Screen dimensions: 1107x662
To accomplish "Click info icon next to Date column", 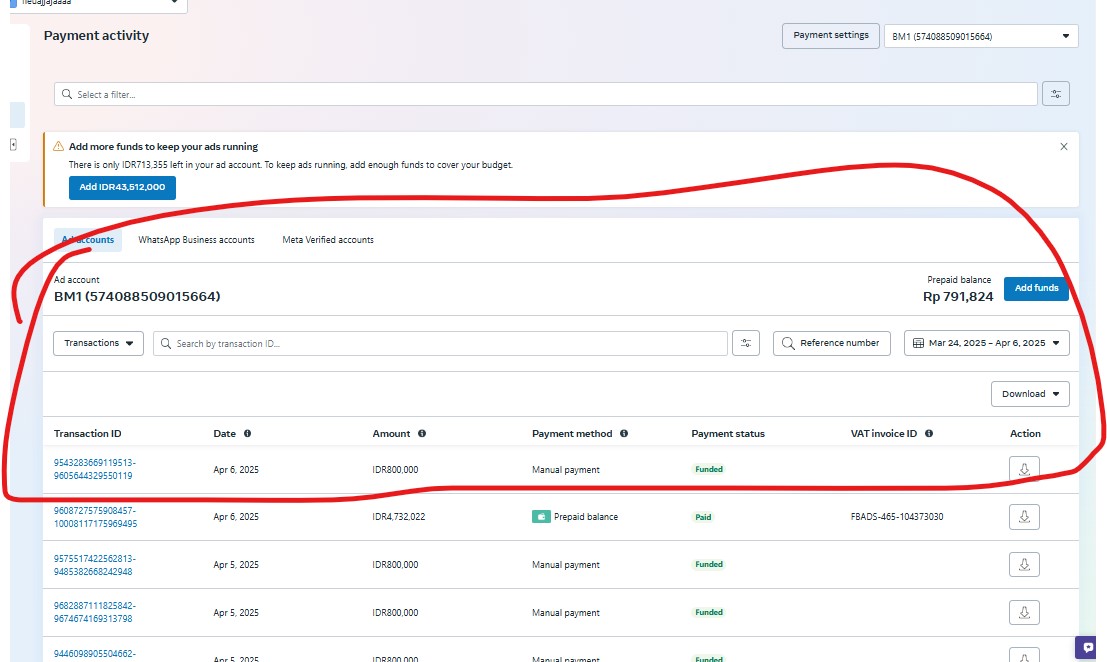I will (247, 434).
